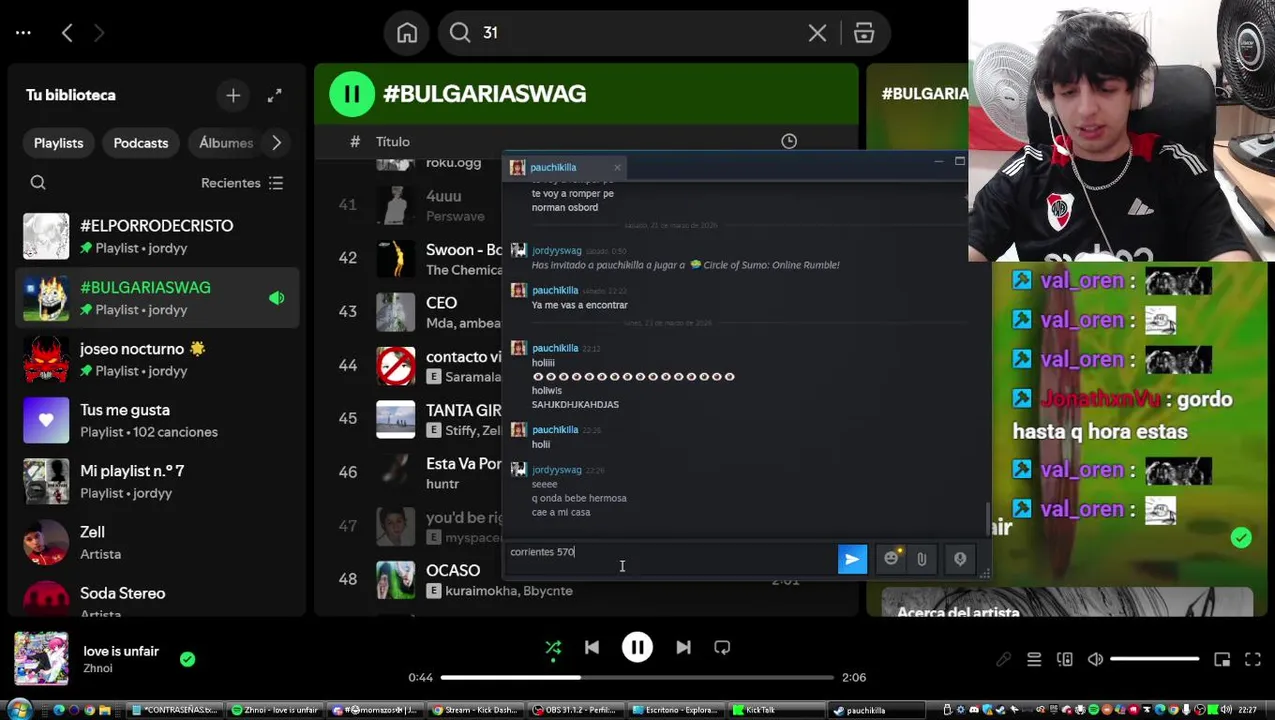This screenshot has width=1275, height=720.
Task: Send the Steam chat message
Action: [x=852, y=560]
